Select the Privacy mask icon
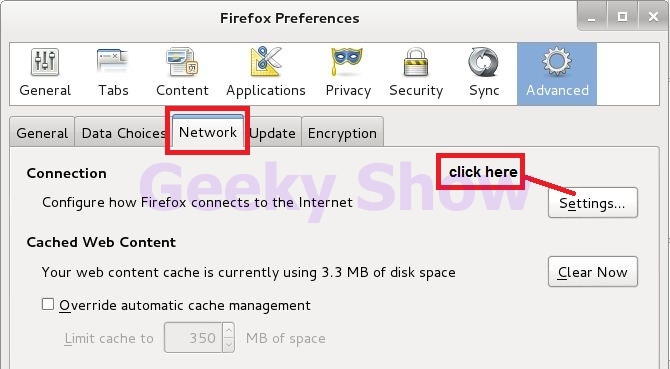 [x=347, y=62]
